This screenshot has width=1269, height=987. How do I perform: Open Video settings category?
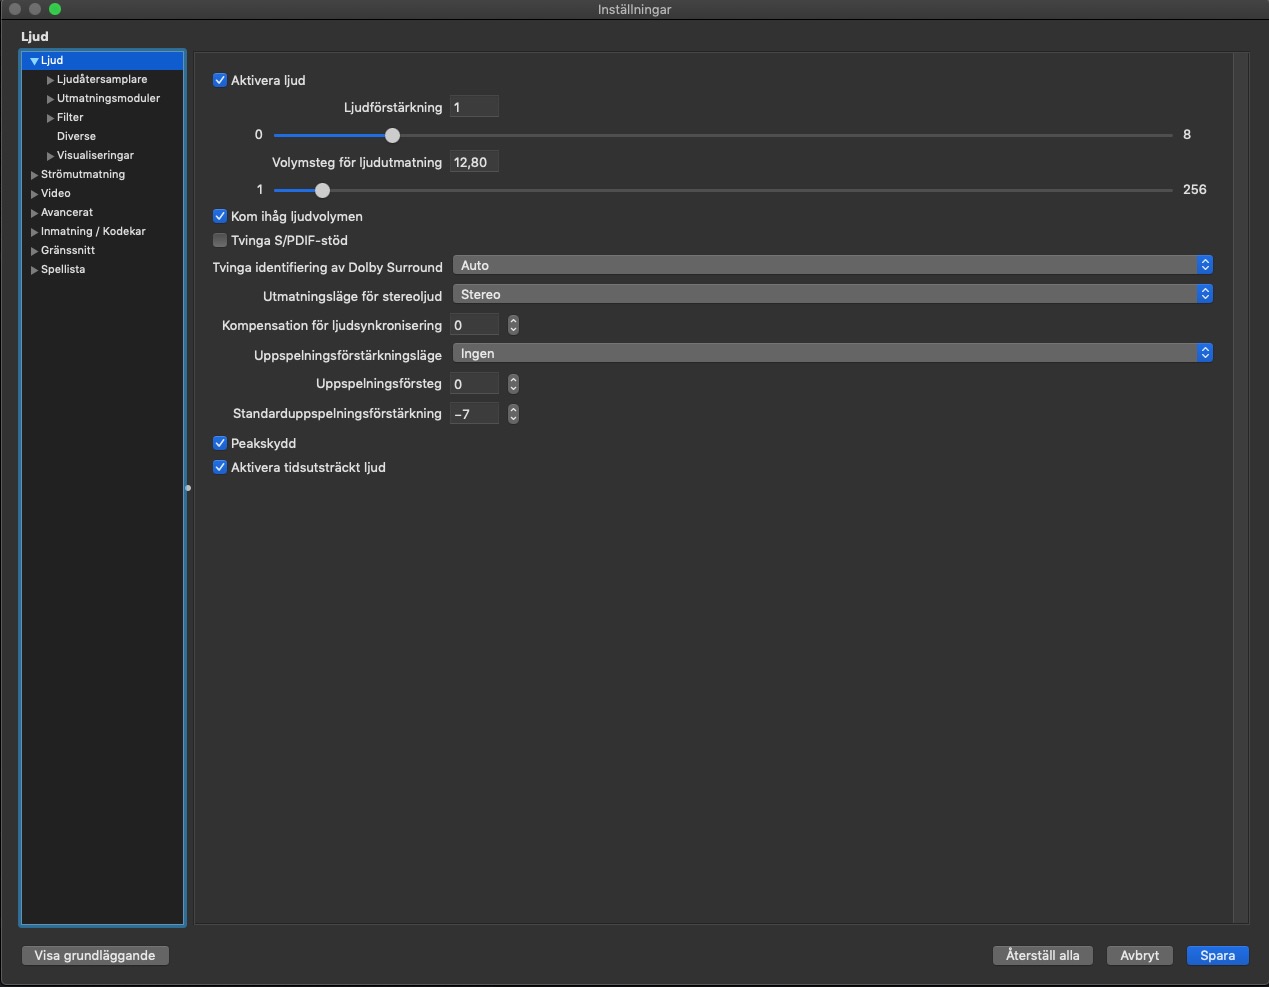[x=56, y=193]
